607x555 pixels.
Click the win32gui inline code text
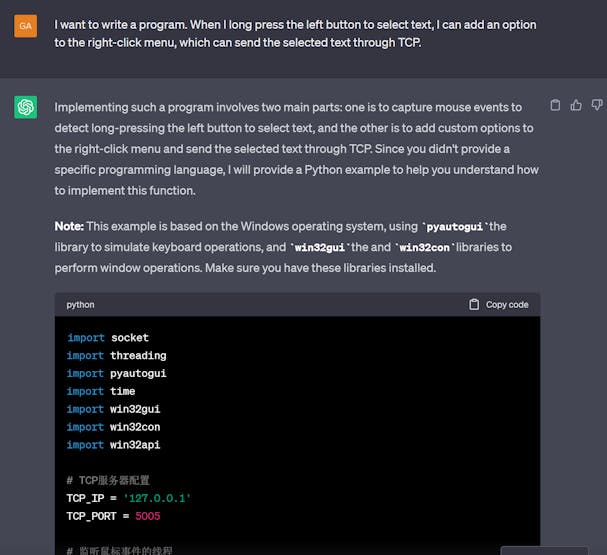click(321, 246)
